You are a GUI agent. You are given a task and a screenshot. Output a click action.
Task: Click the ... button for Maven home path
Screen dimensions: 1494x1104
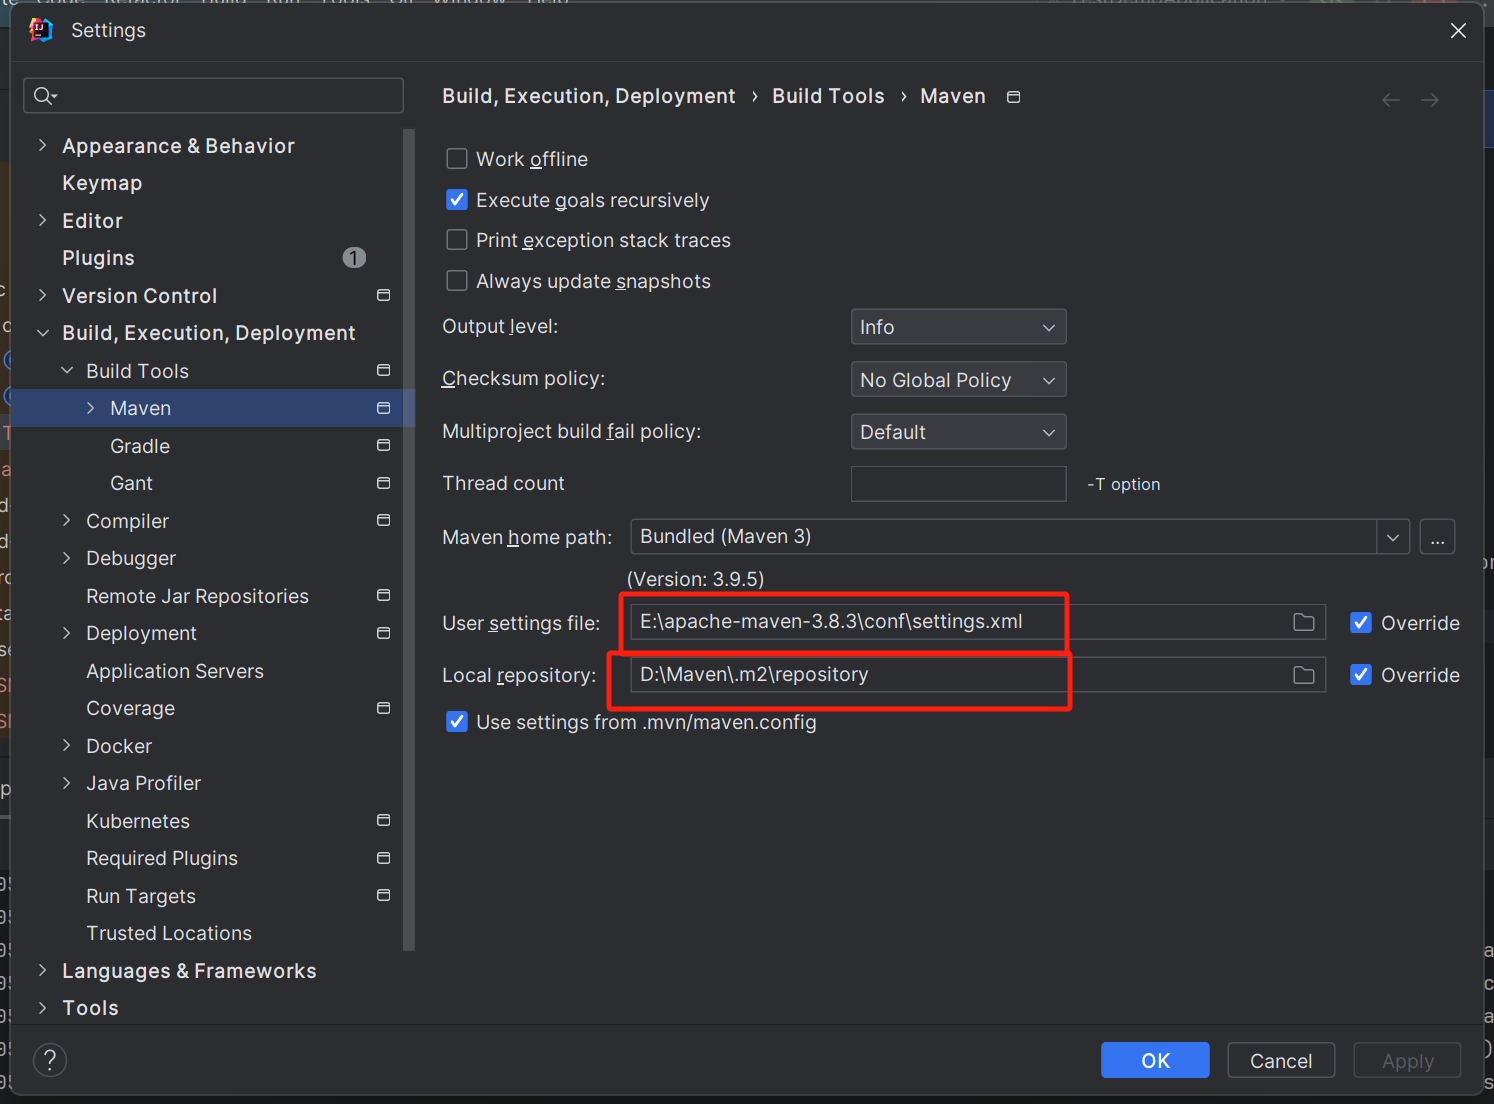tap(1437, 537)
